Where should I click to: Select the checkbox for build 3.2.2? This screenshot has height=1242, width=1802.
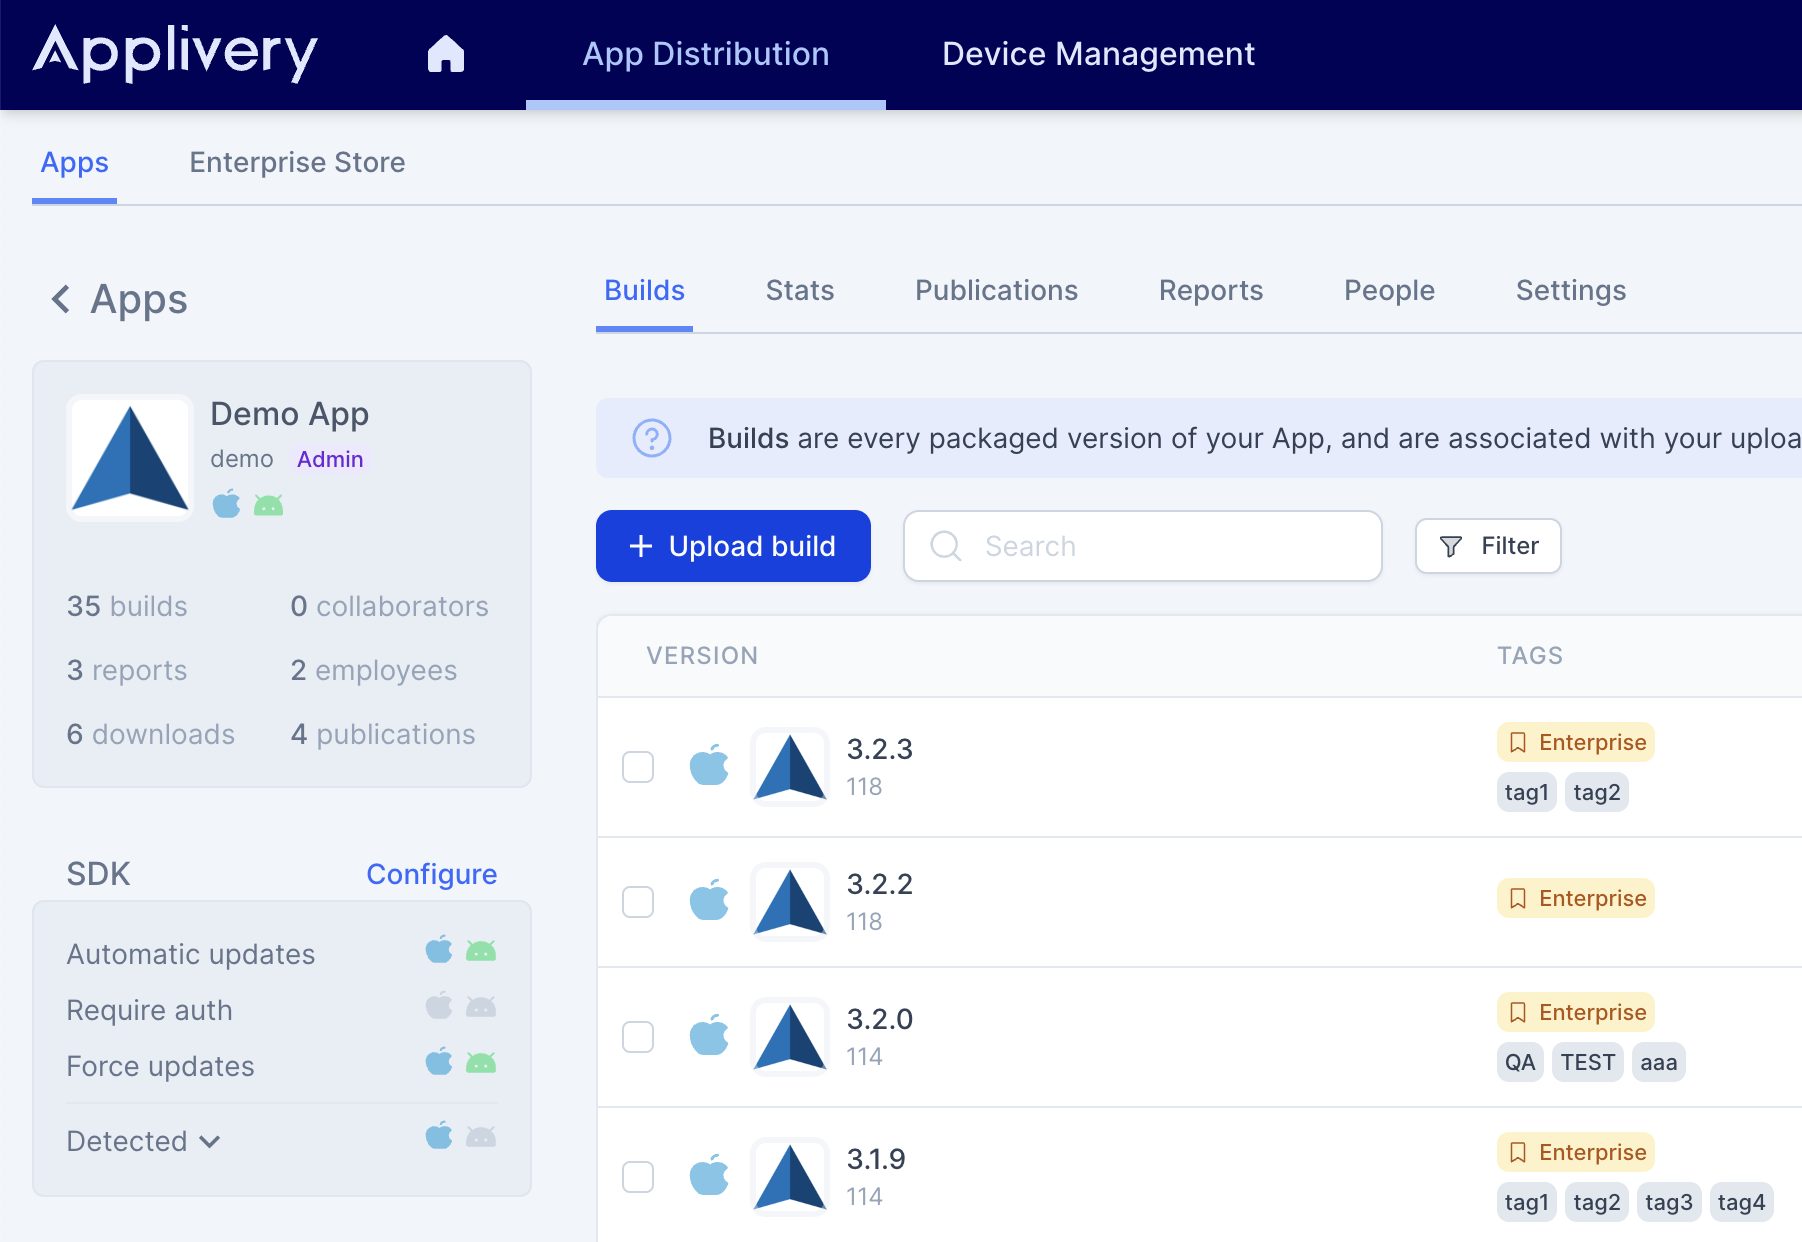pos(637,902)
